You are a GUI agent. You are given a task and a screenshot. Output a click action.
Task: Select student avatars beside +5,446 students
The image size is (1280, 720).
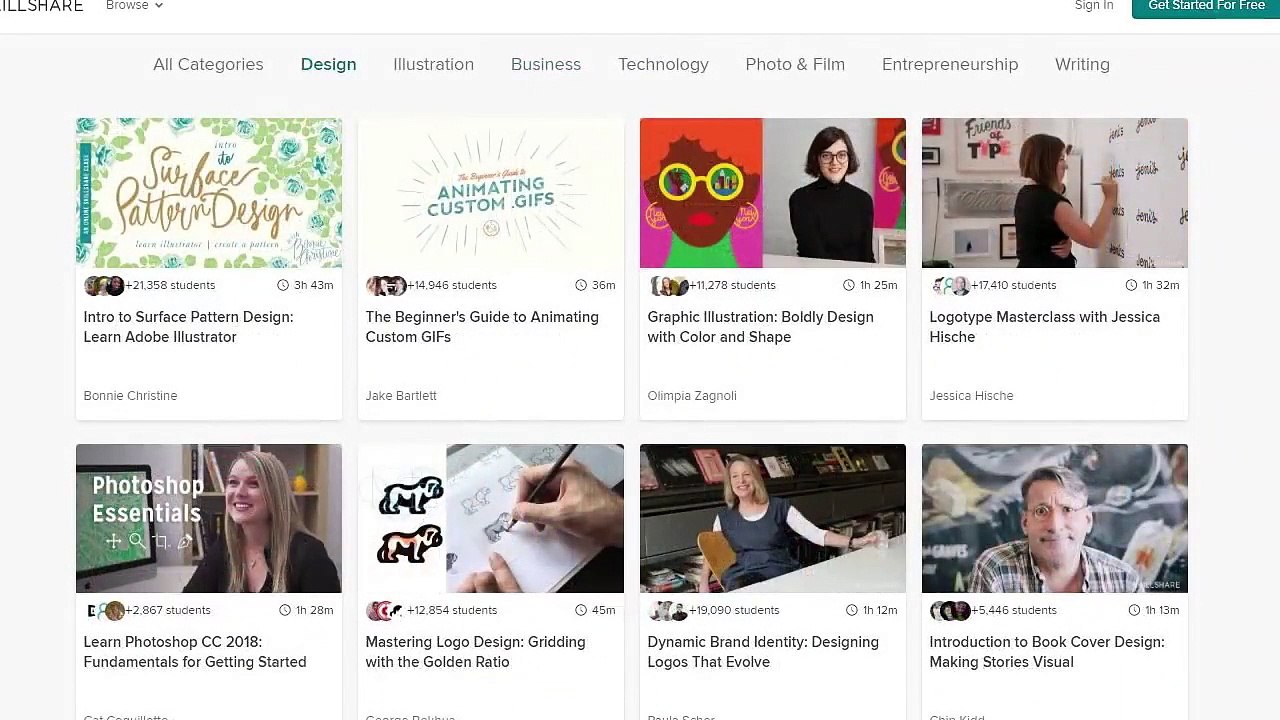(950, 610)
